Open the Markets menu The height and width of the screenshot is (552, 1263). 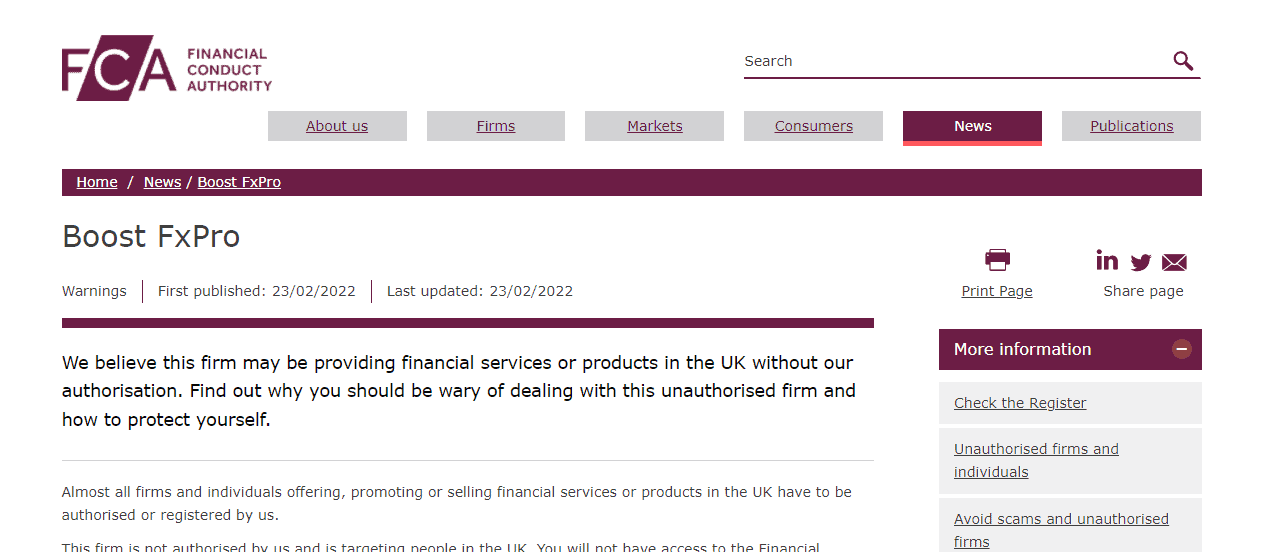[x=655, y=126]
